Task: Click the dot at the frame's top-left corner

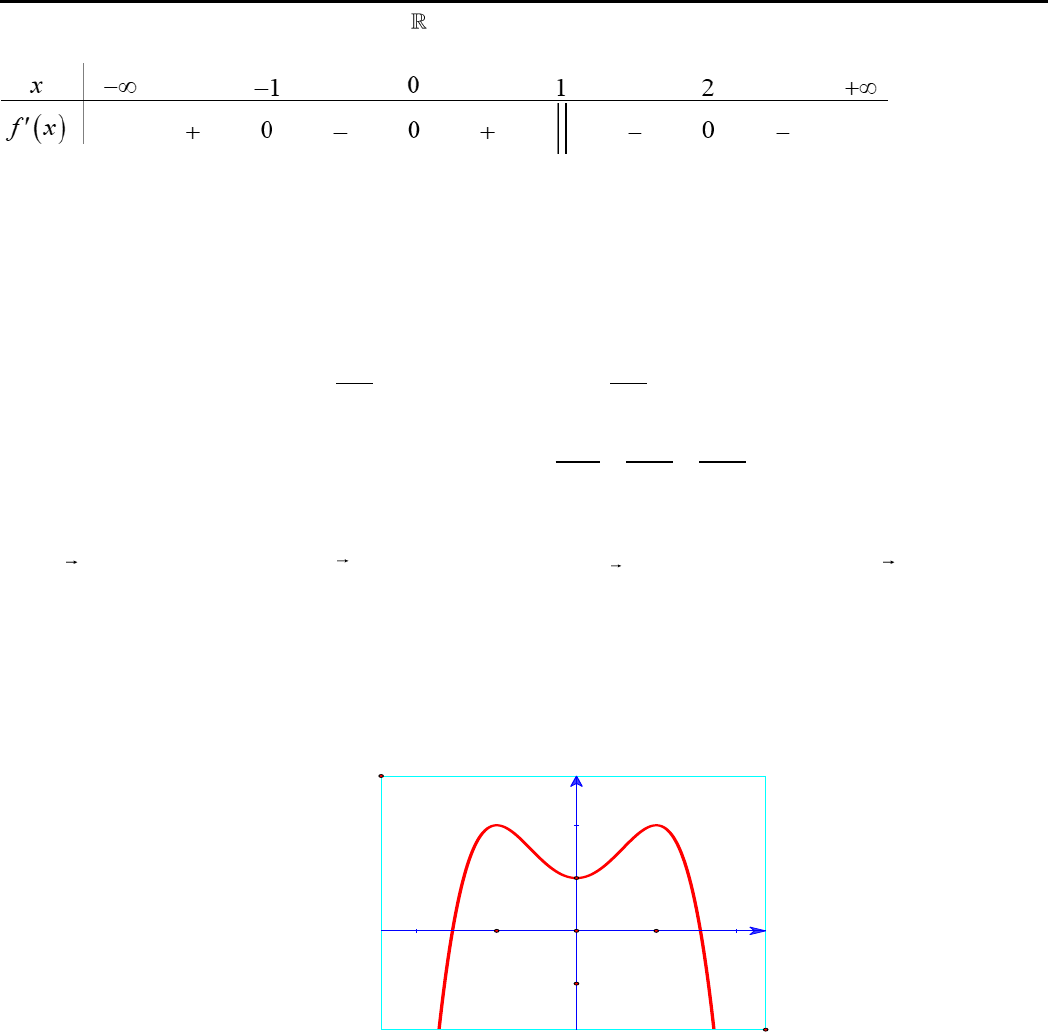Action: point(381,776)
